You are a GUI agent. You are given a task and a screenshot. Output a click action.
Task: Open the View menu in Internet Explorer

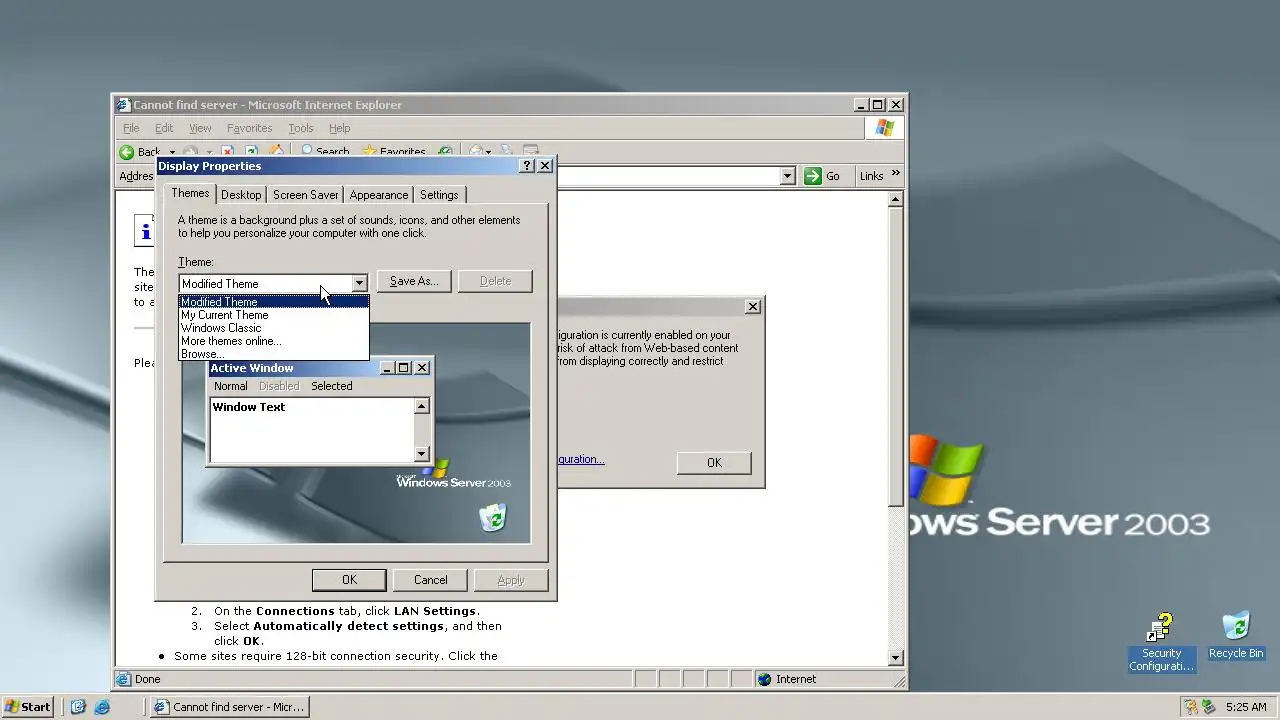click(200, 128)
